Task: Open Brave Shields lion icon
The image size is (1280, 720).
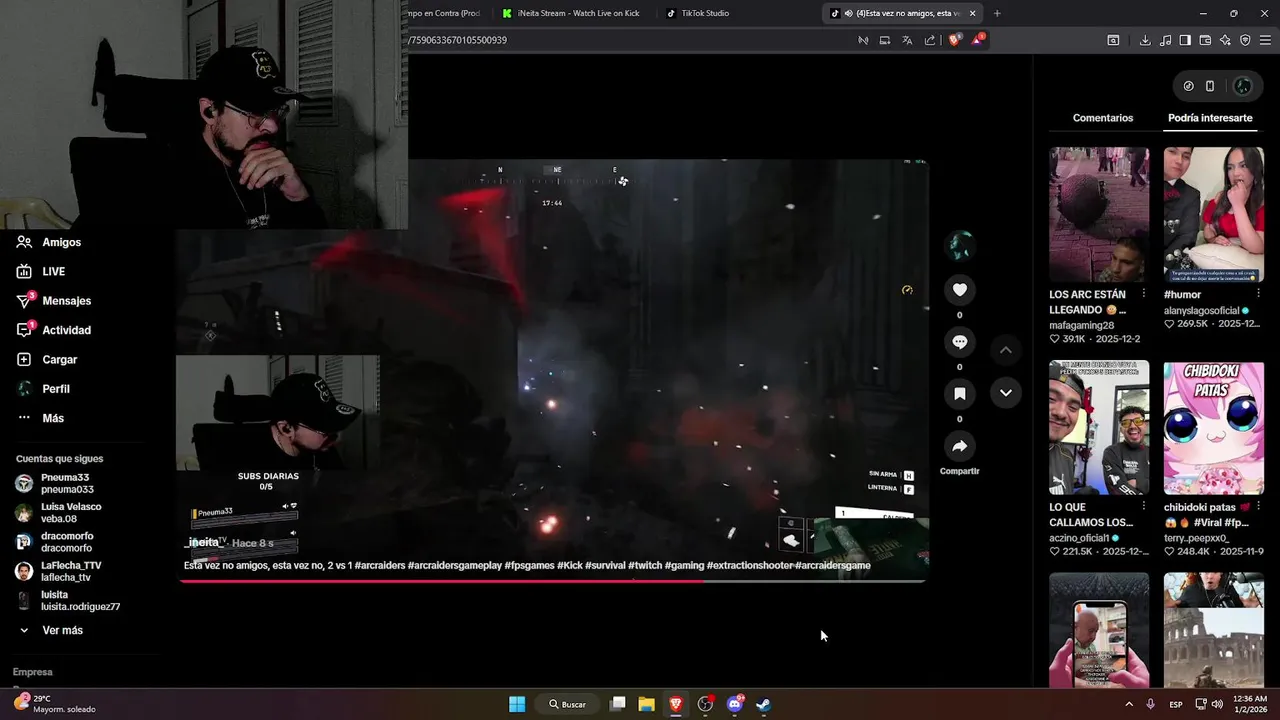Action: point(955,40)
